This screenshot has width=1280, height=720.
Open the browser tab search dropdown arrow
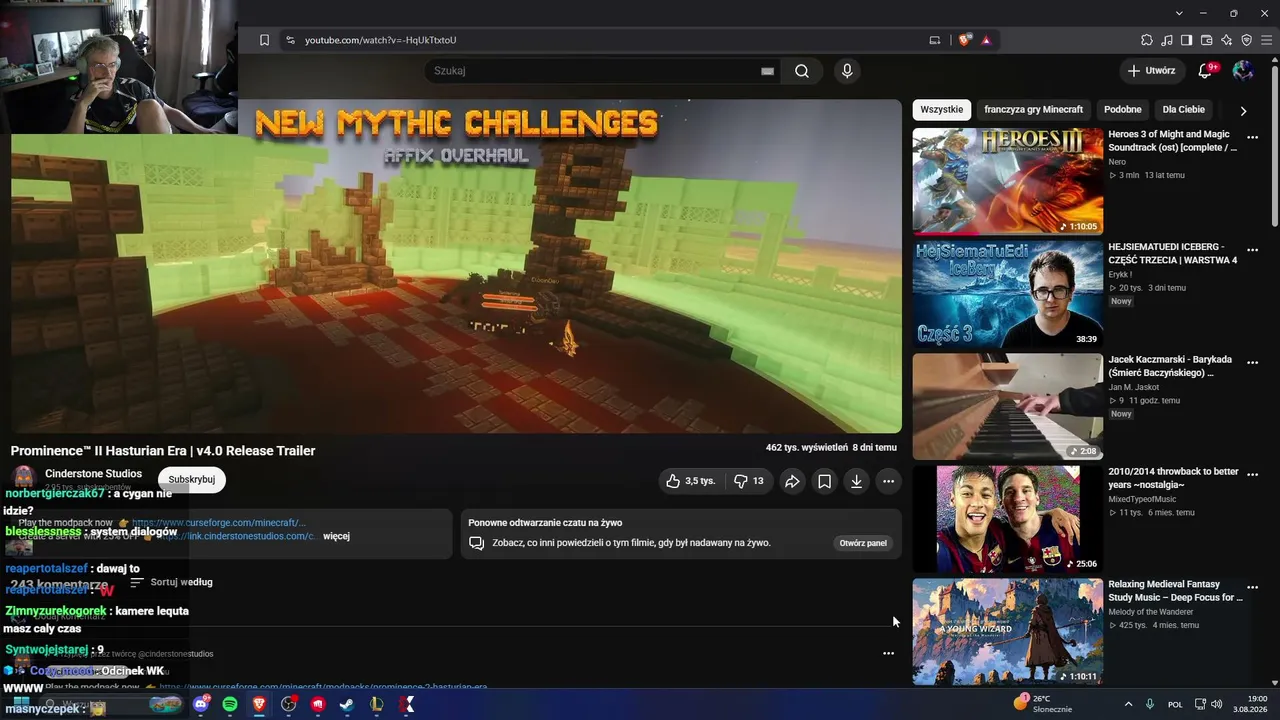[x=1180, y=13]
